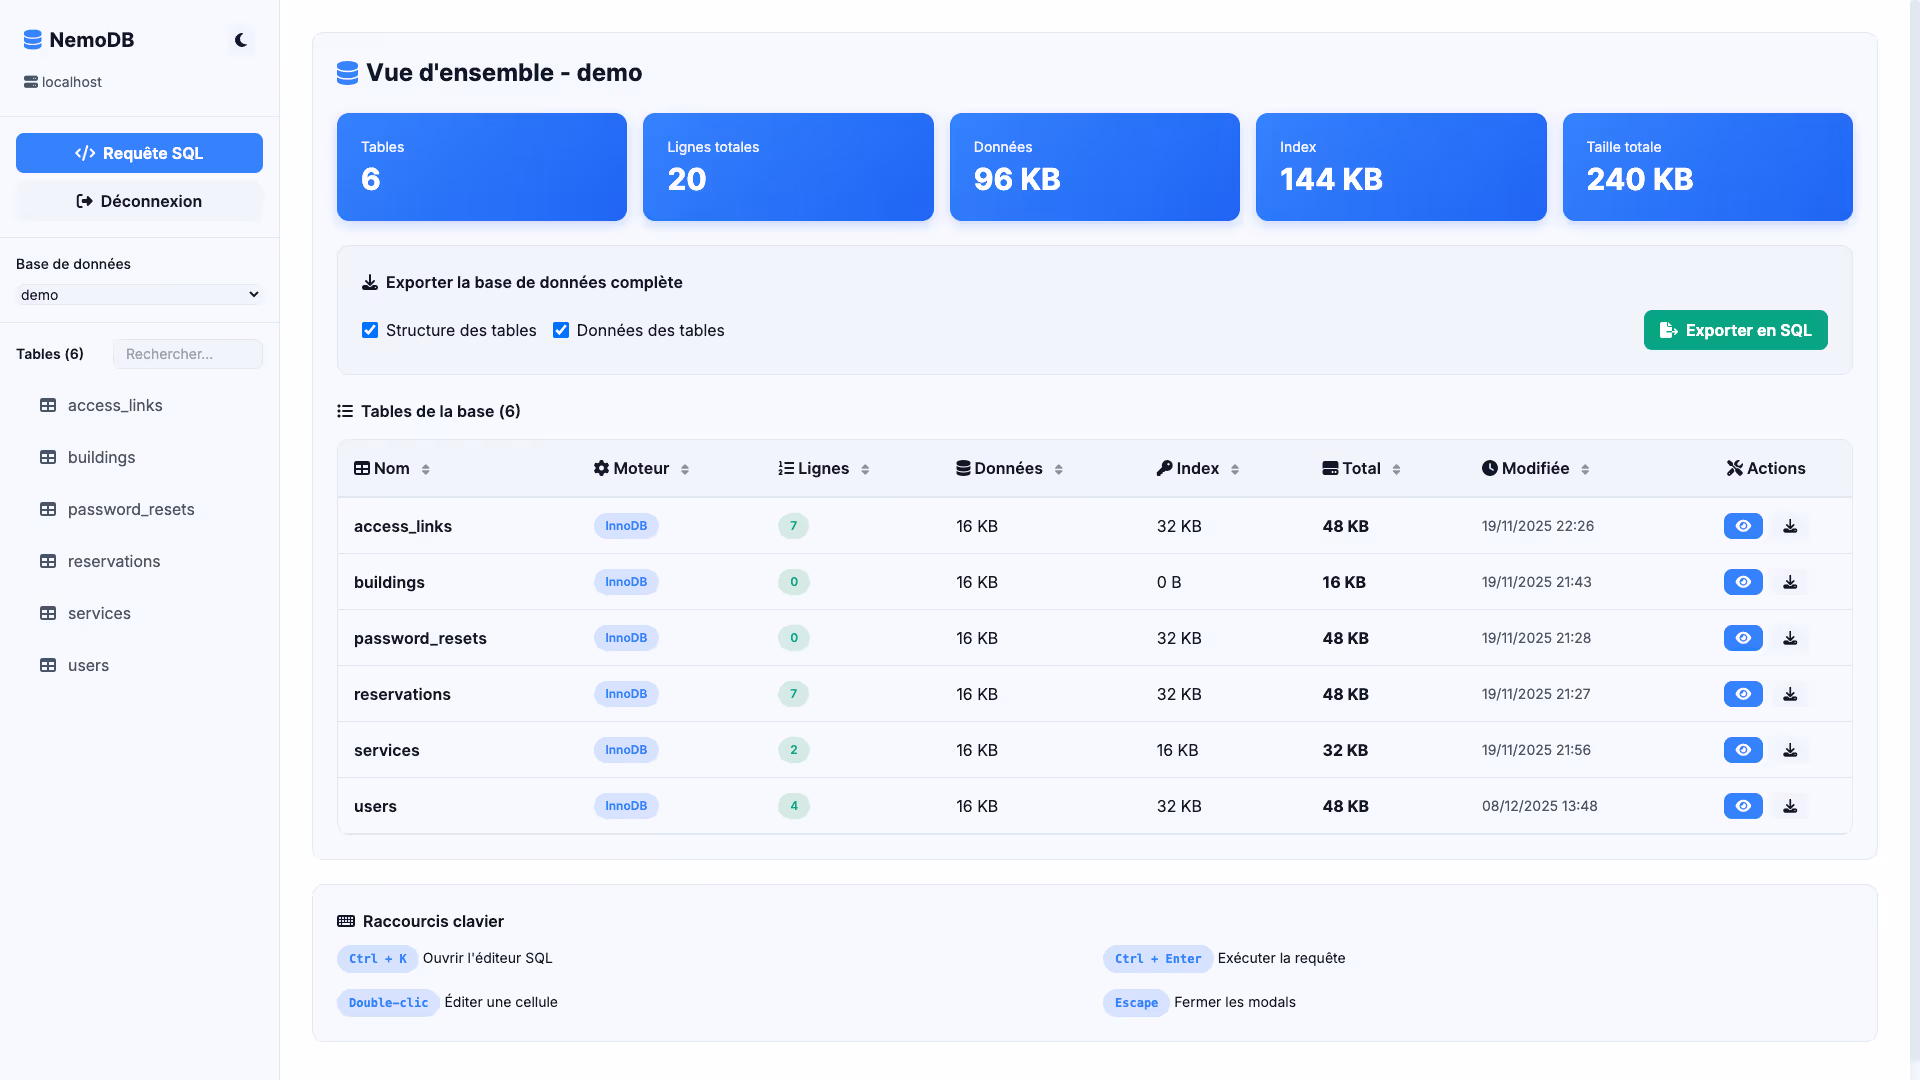Image resolution: width=1920 pixels, height=1080 pixels.
Task: Uncheck Données des tables checkbox
Action: (561, 330)
